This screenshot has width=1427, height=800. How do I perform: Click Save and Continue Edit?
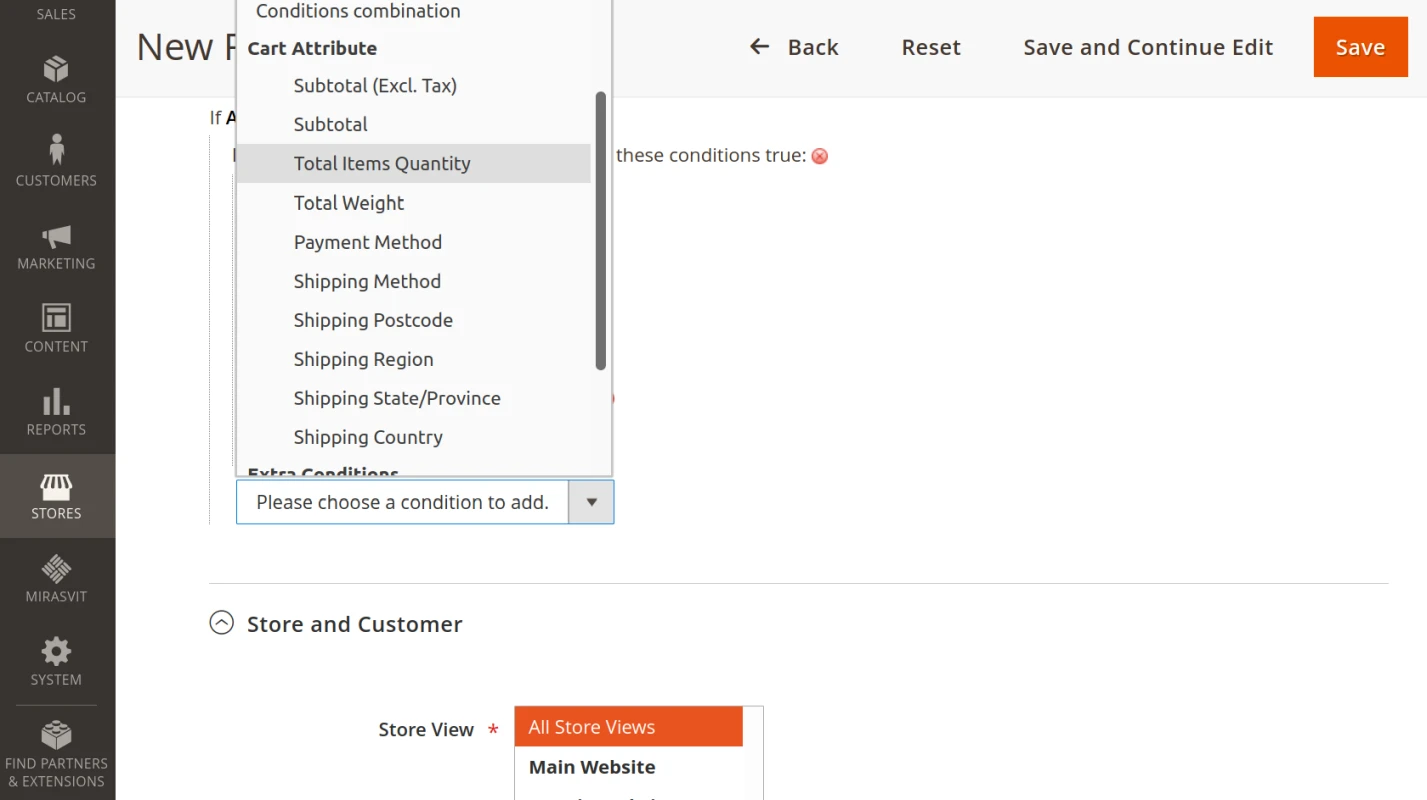point(1147,46)
